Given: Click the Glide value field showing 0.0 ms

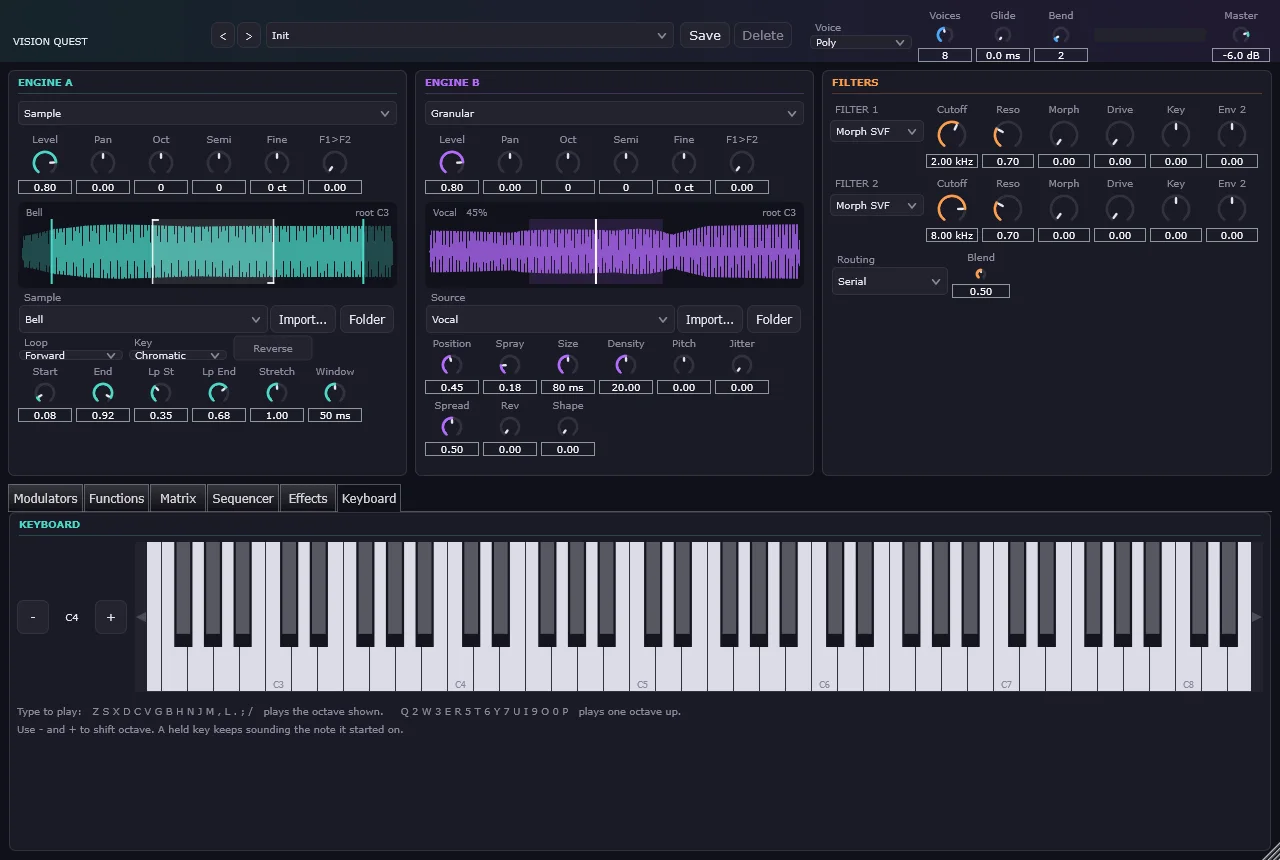Looking at the screenshot, I should [x=1003, y=56].
